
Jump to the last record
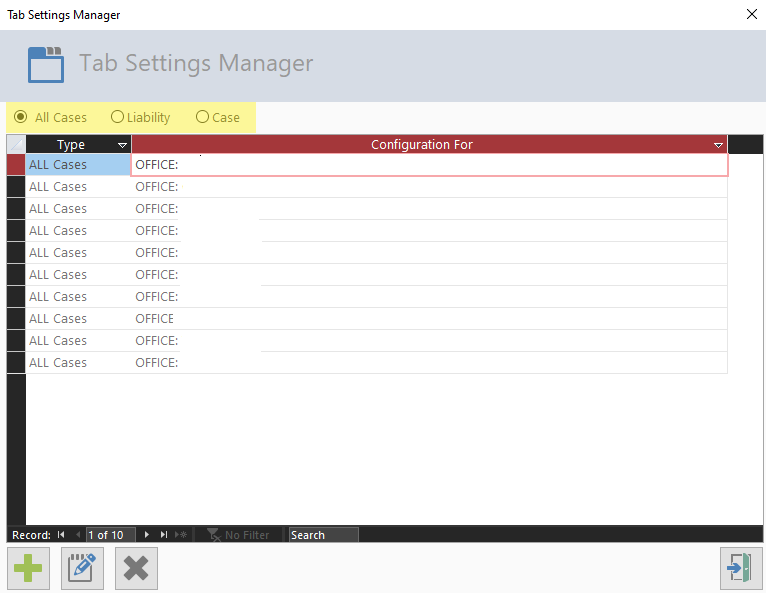tap(164, 535)
